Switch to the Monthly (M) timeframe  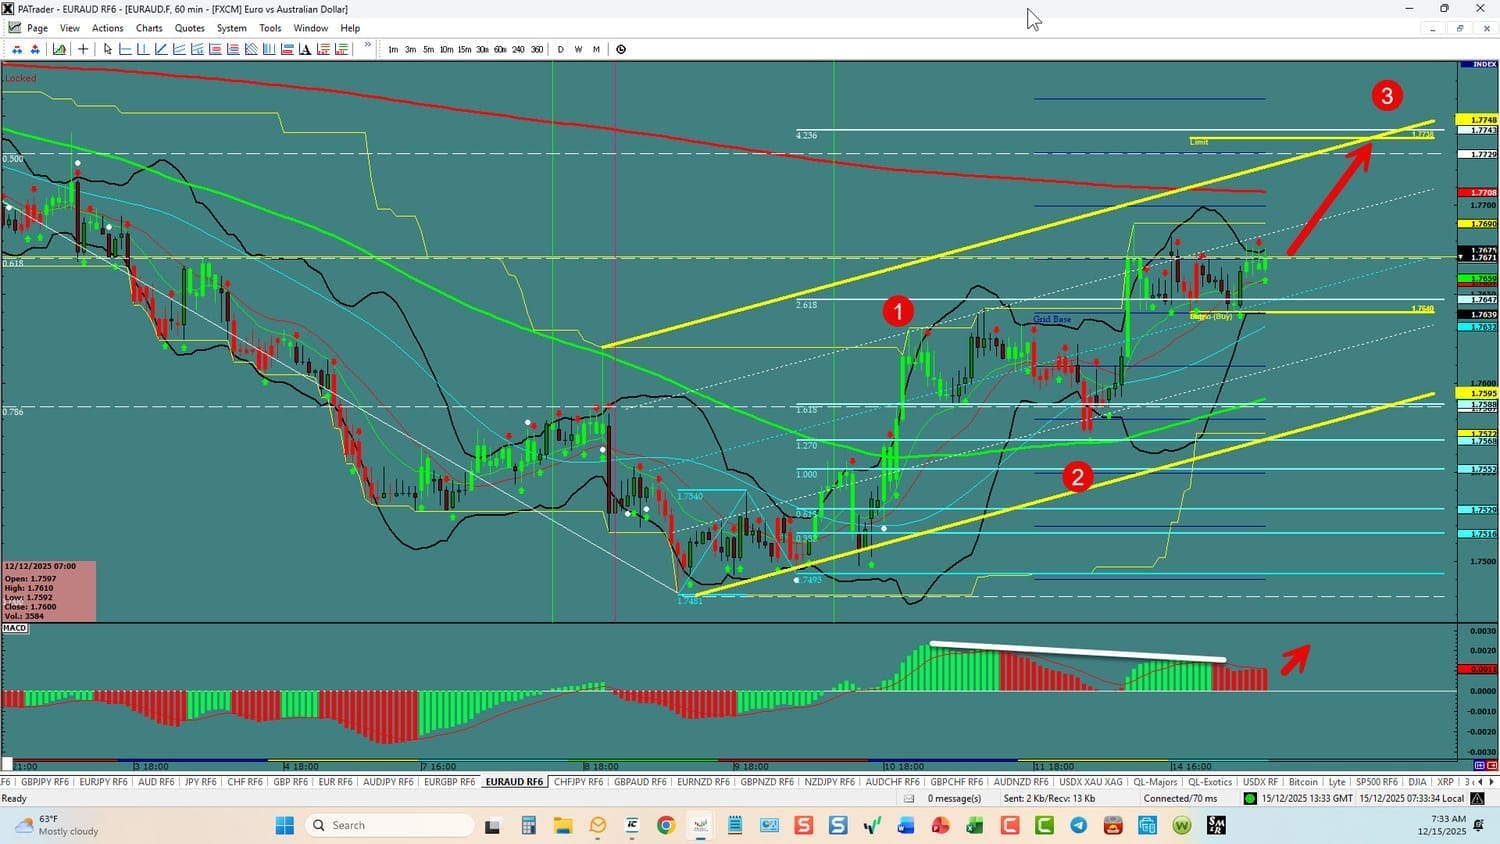click(x=596, y=49)
